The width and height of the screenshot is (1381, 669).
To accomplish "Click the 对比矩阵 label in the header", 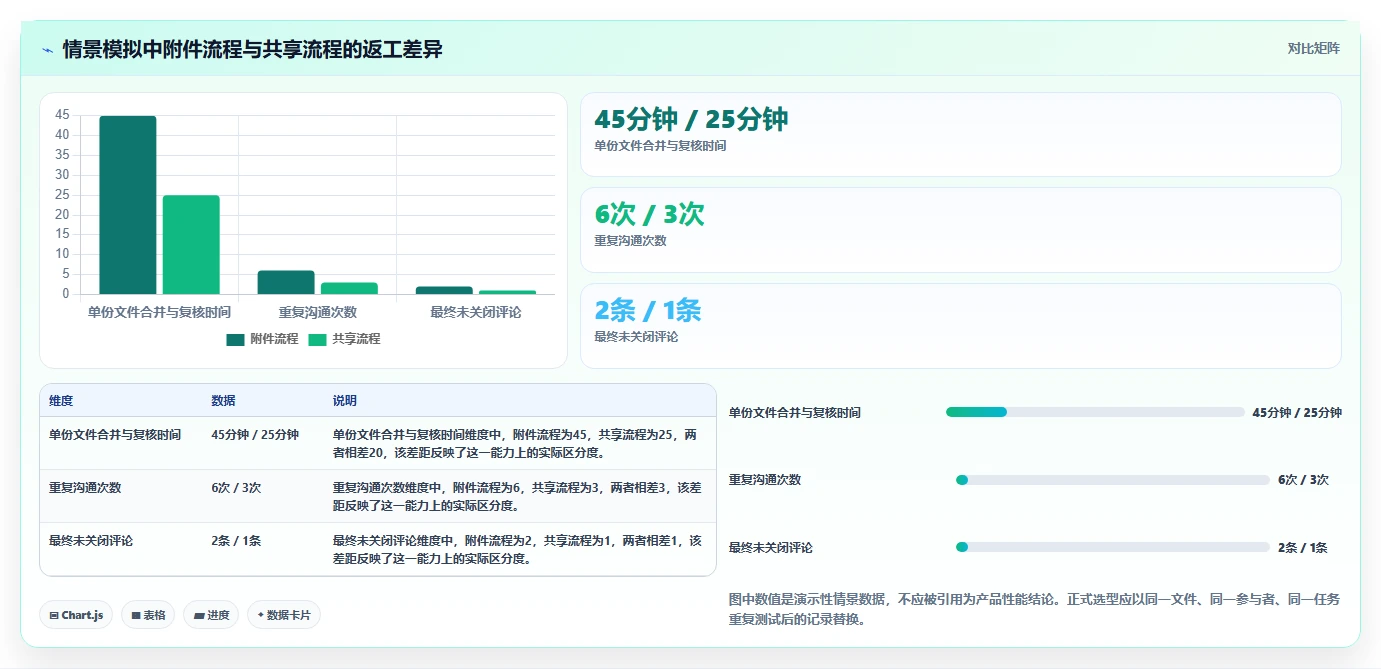I will [x=1313, y=48].
